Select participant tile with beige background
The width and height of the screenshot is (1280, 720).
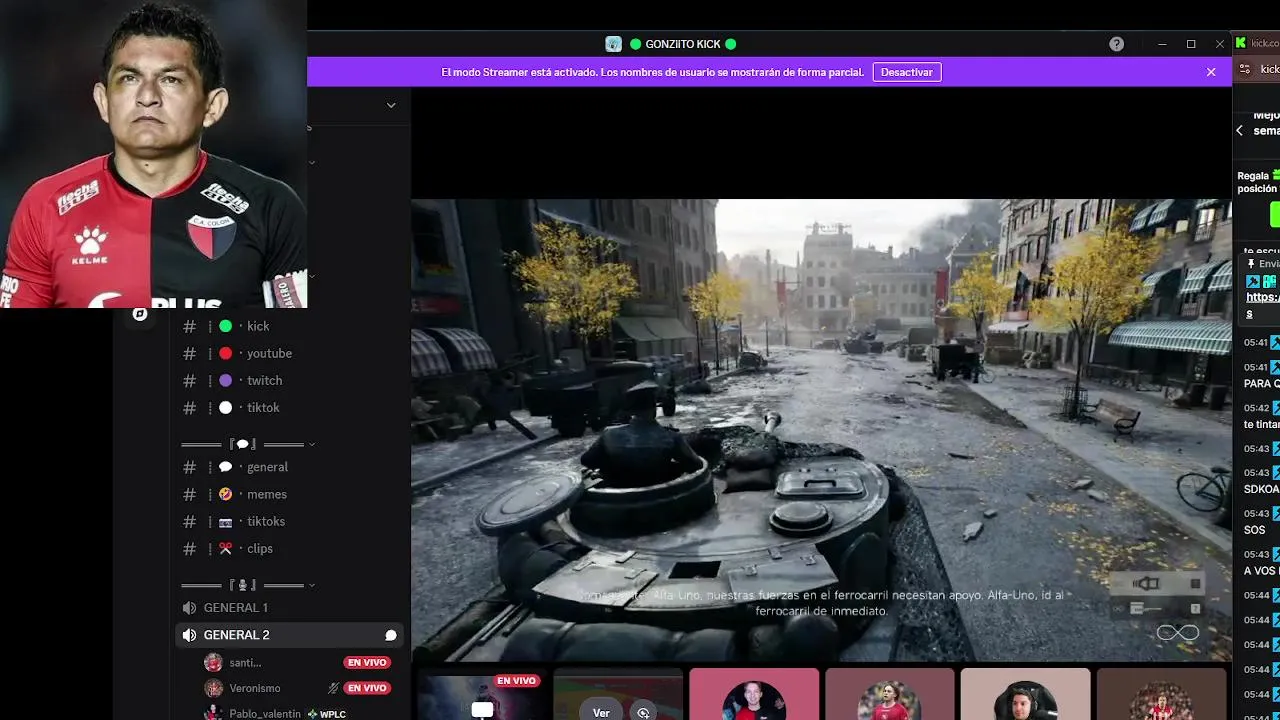pyautogui.click(x=1025, y=695)
